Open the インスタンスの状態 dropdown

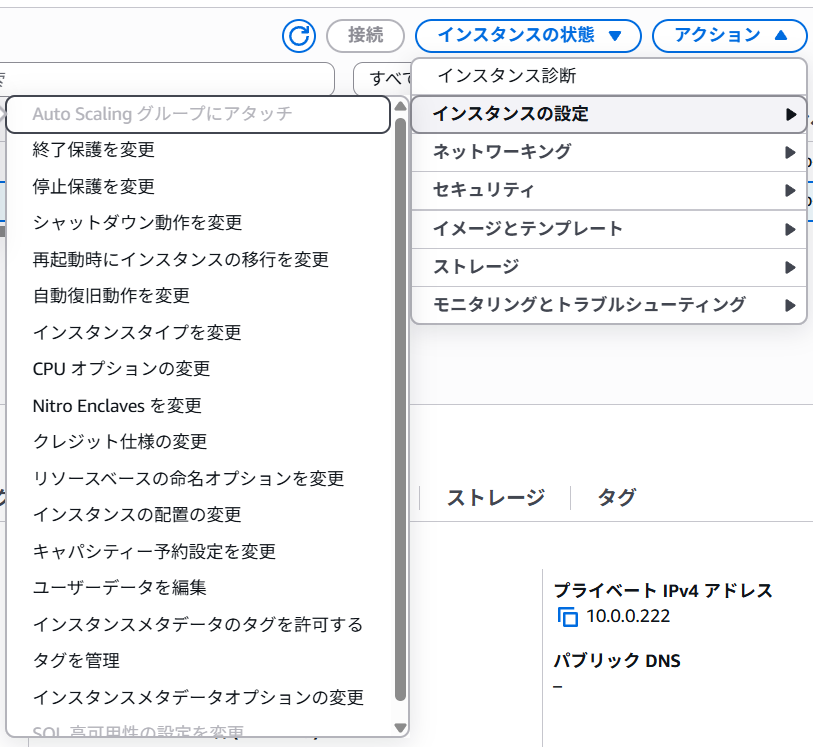pyautogui.click(x=525, y=36)
